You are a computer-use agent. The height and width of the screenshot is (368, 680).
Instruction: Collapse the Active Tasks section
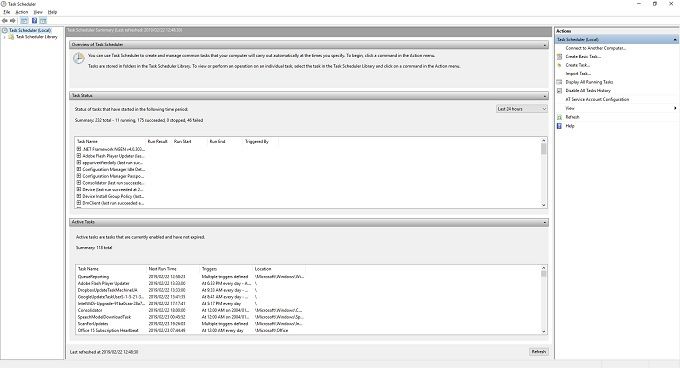(x=545, y=222)
